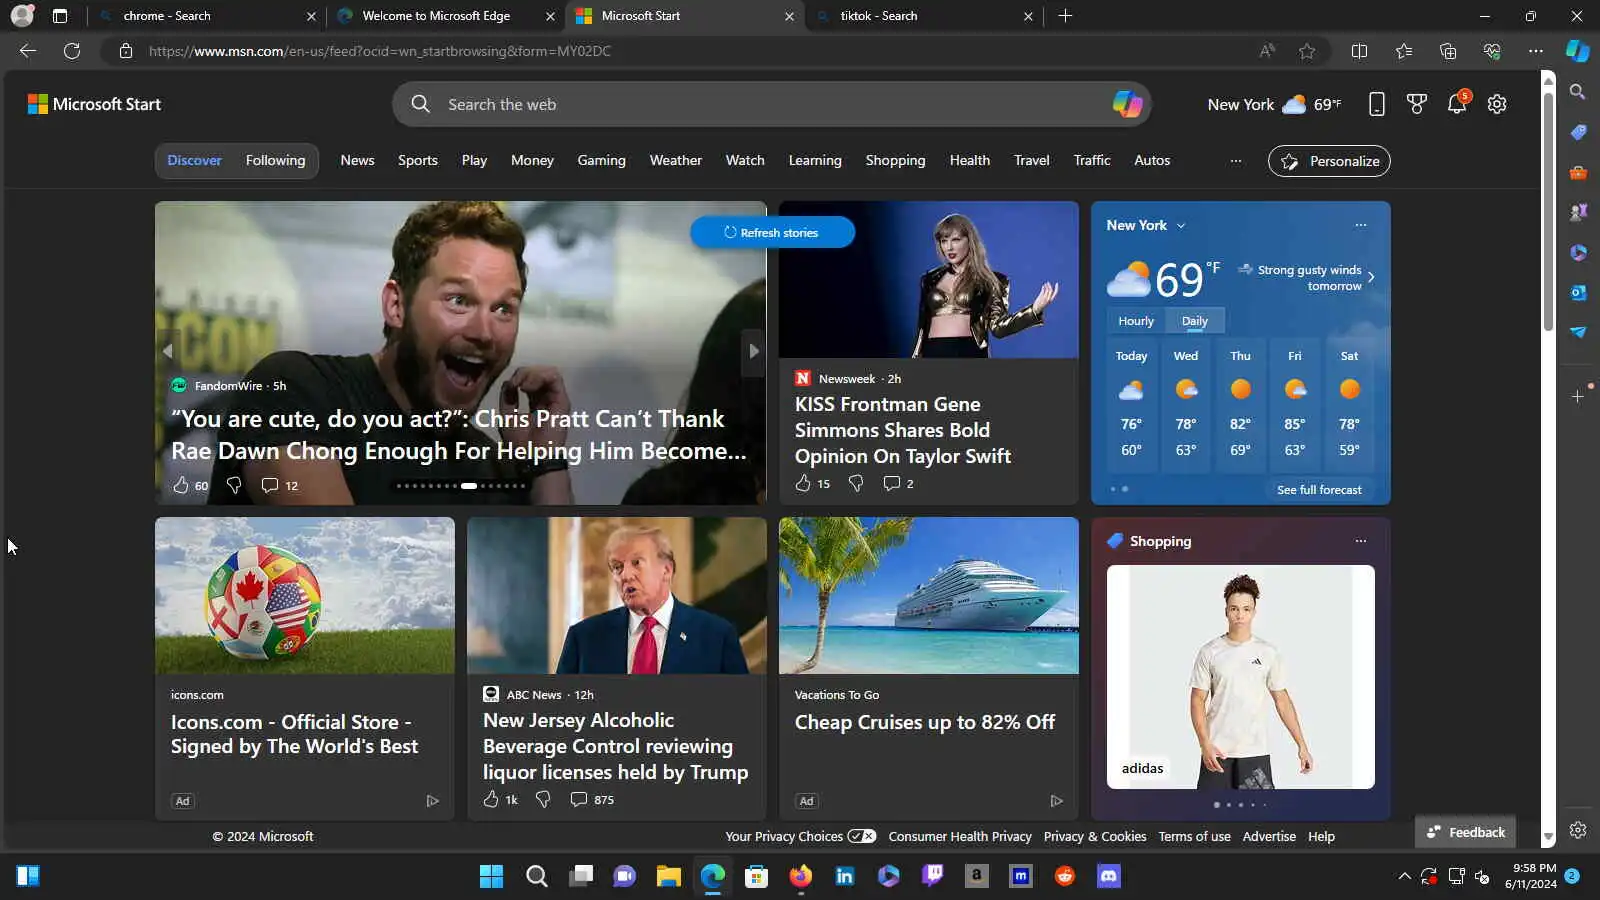Open the Gaming section

pyautogui.click(x=601, y=160)
